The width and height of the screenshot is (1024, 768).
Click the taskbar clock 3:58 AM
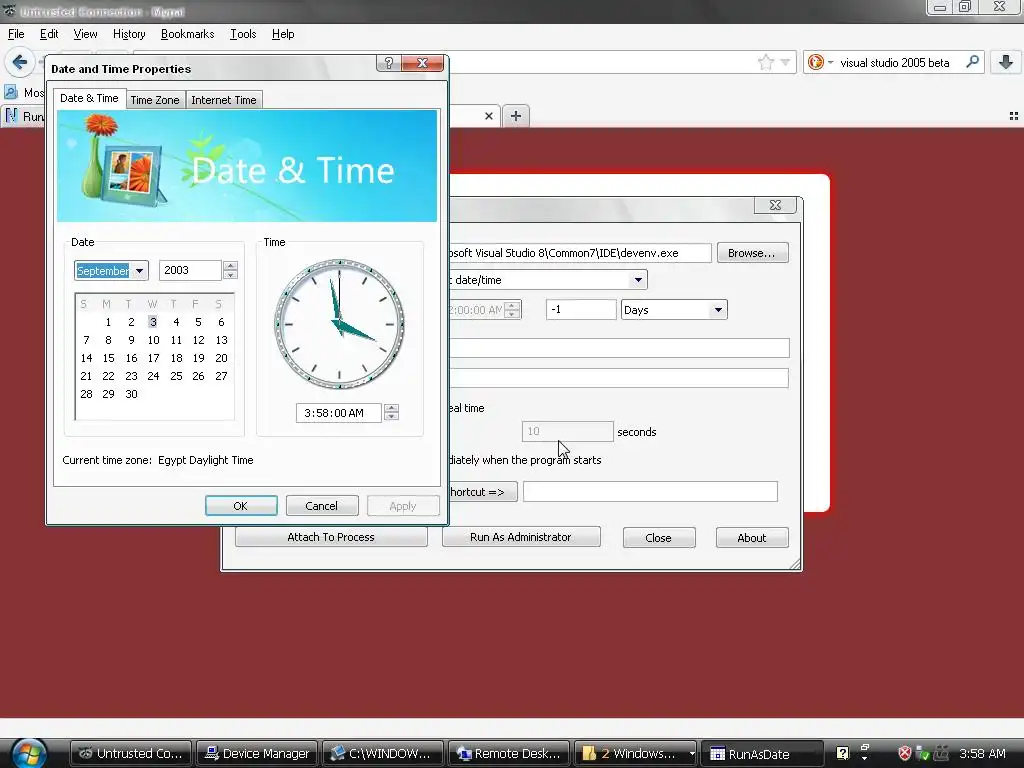coord(982,754)
